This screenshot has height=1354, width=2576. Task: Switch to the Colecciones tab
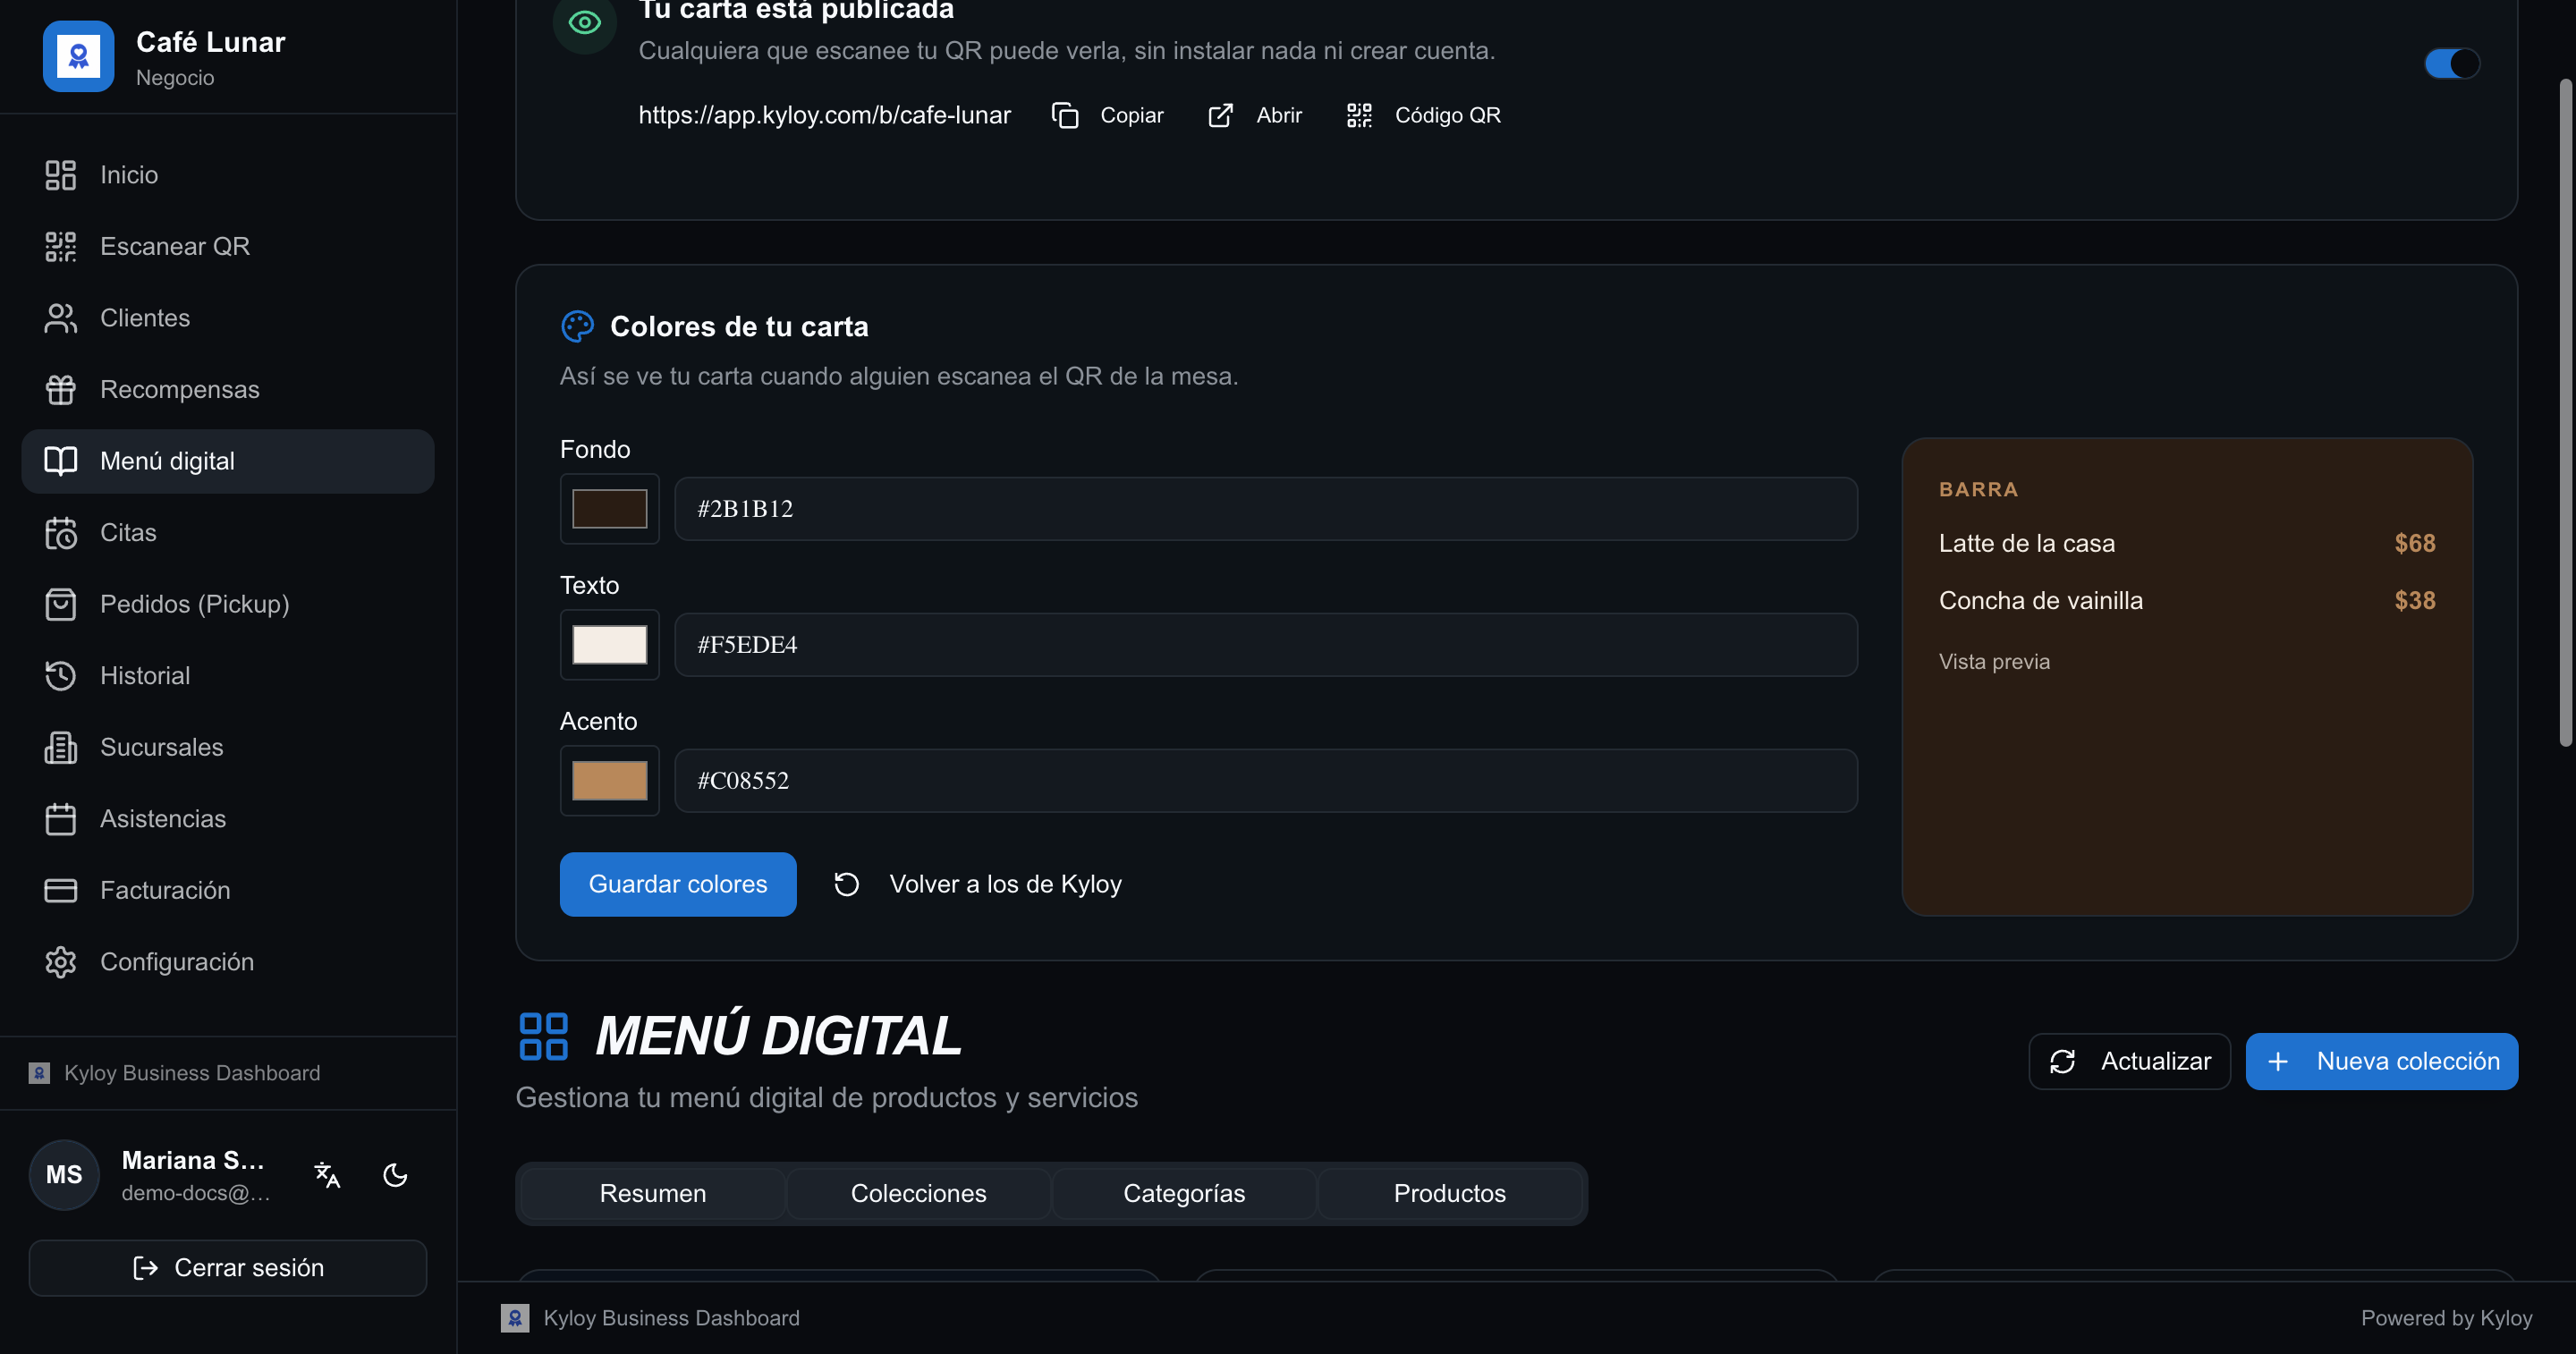tap(918, 1194)
